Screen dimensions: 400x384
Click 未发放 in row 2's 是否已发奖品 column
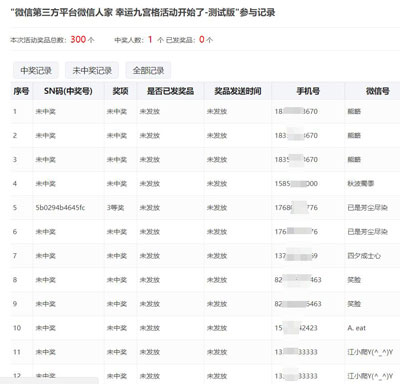(150, 136)
